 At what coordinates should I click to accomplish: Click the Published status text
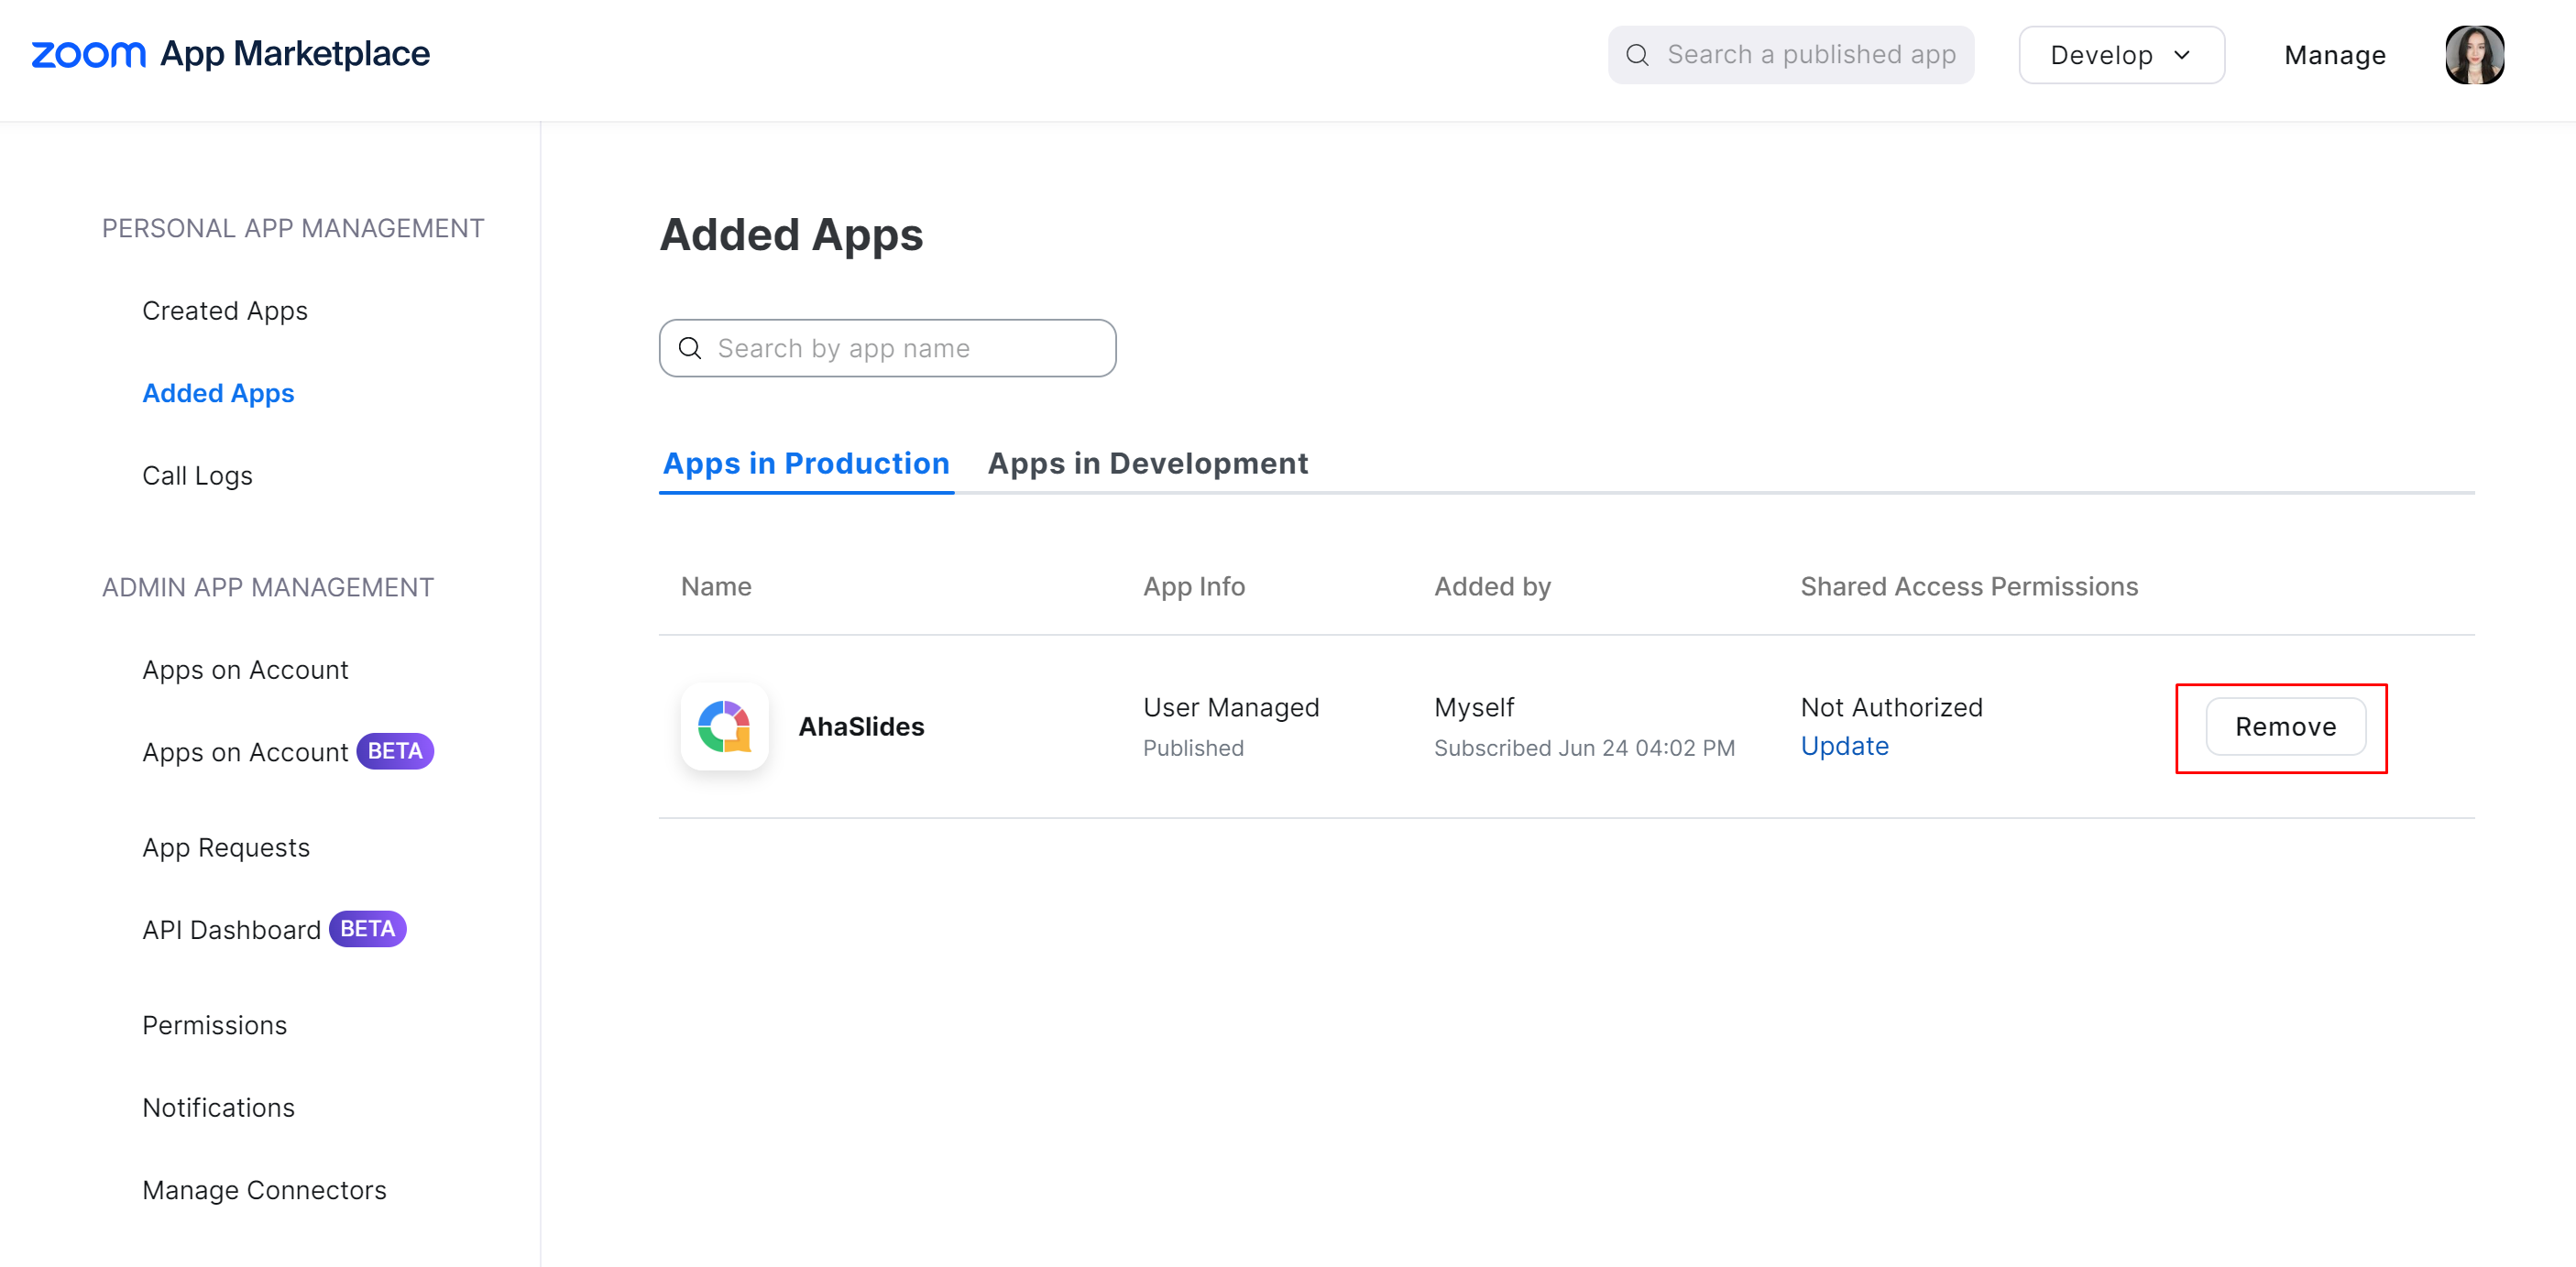pyautogui.click(x=1193, y=748)
